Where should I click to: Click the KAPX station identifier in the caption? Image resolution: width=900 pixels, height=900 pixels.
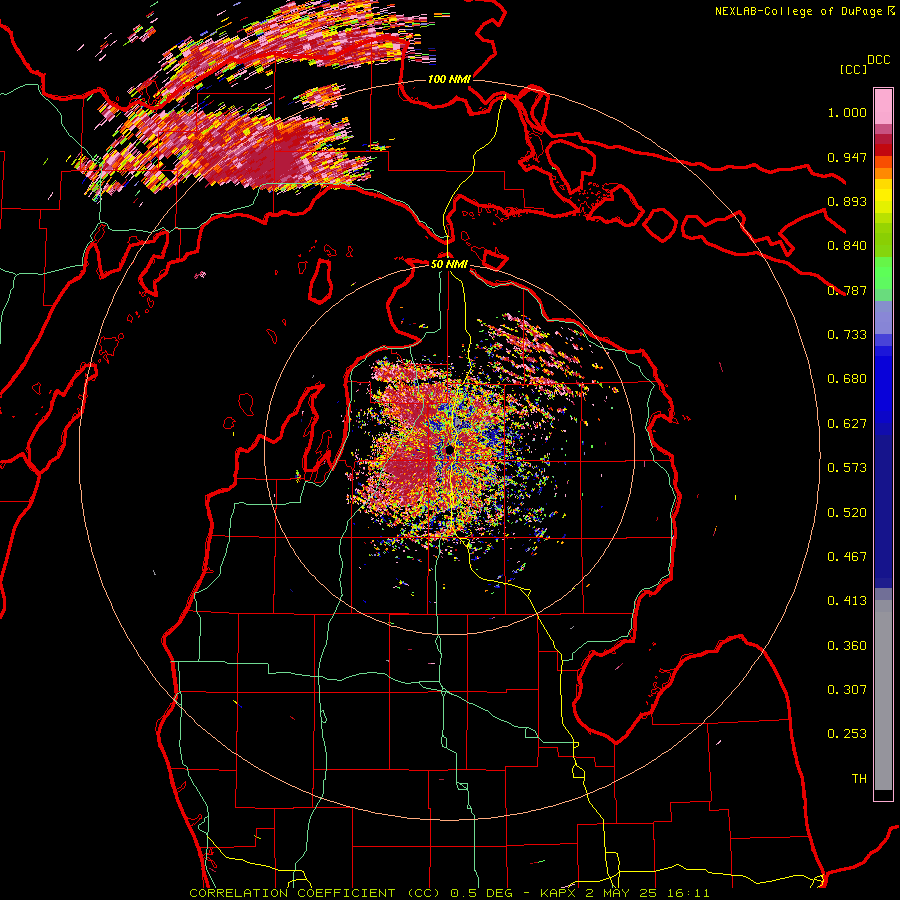pos(557,893)
